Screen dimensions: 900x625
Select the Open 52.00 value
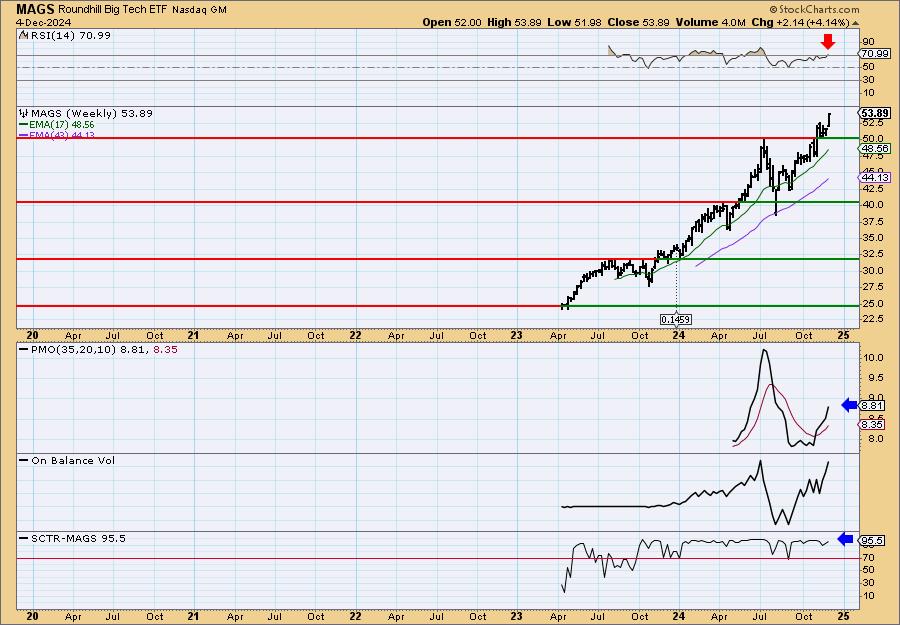[x=452, y=22]
